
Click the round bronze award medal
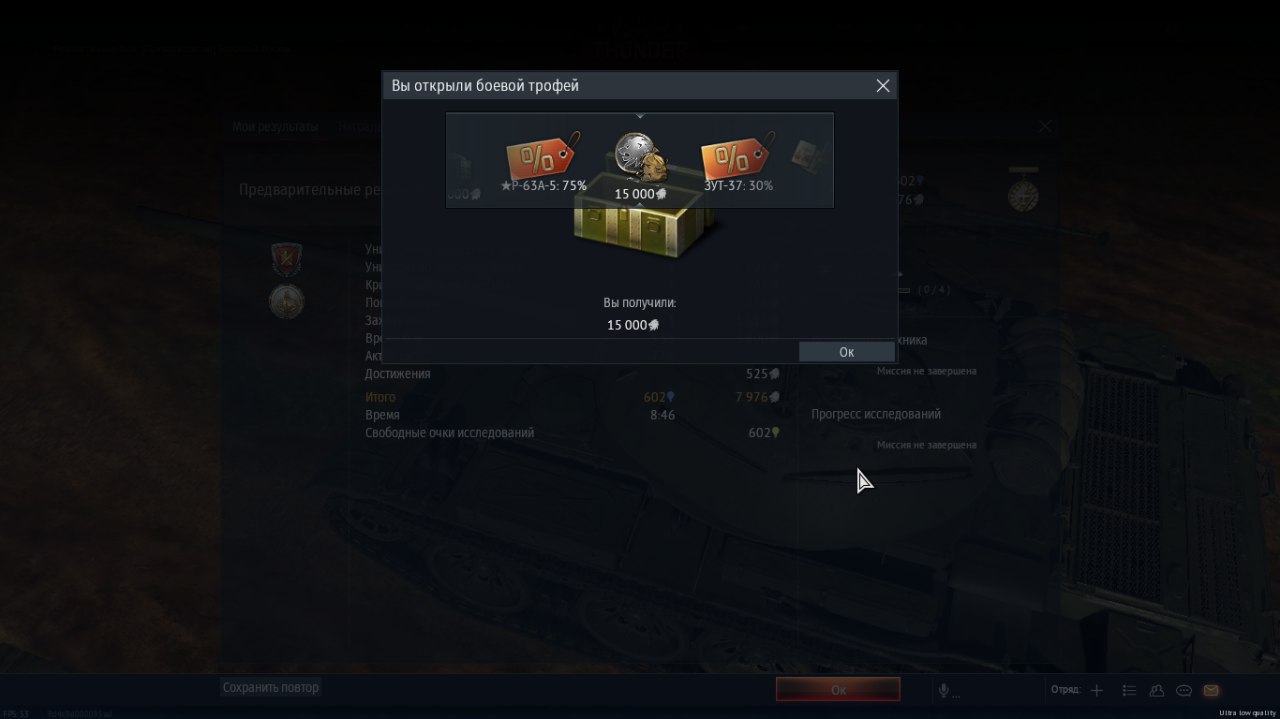click(x=286, y=301)
